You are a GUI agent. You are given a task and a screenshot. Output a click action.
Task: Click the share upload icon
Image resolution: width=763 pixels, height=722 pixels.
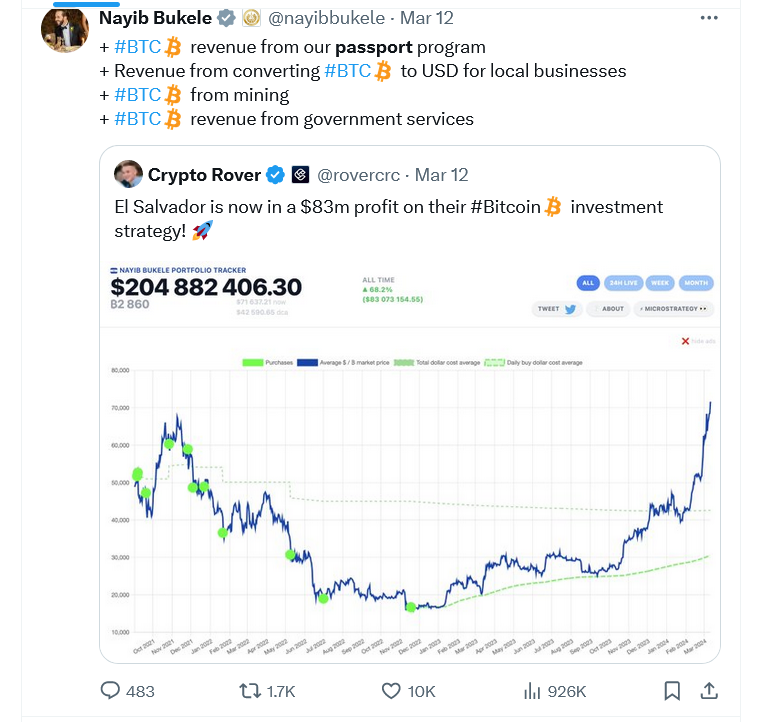coord(708,690)
